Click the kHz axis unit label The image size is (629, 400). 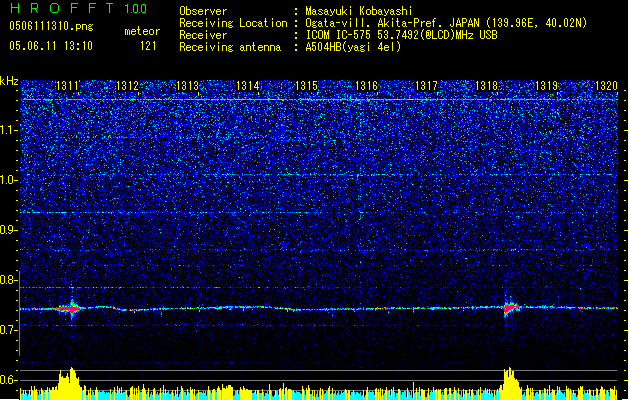9,81
